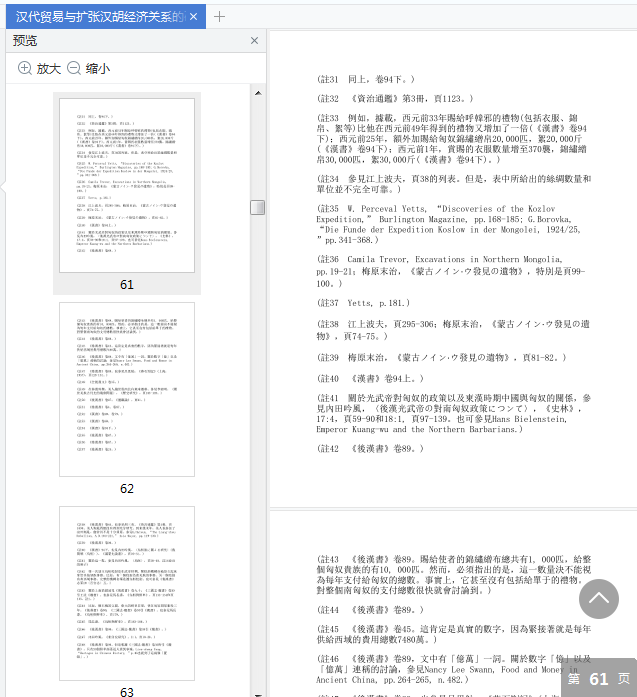Screen dimensions: 637x697
Task: Click footnote 註32 《資治通鑑》 line
Action: click(x=395, y=99)
